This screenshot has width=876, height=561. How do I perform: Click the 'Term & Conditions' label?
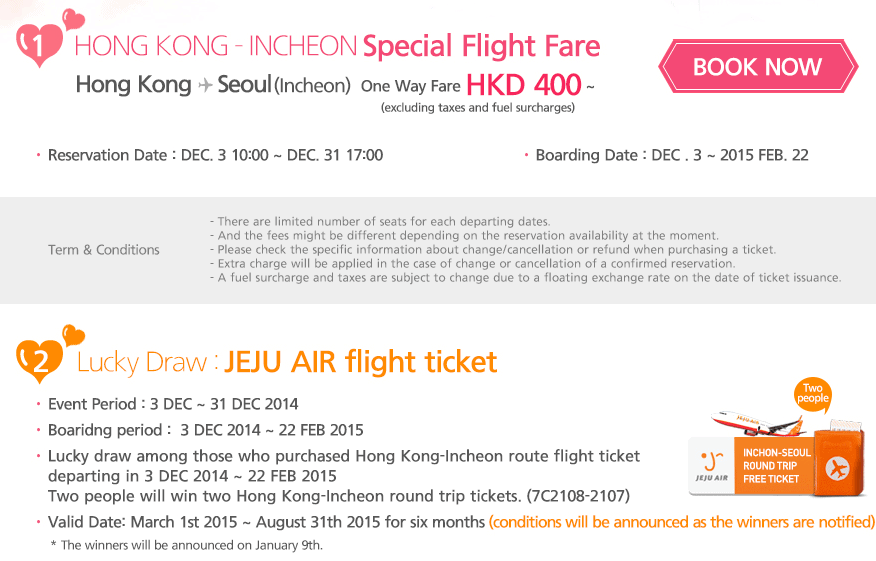click(104, 250)
